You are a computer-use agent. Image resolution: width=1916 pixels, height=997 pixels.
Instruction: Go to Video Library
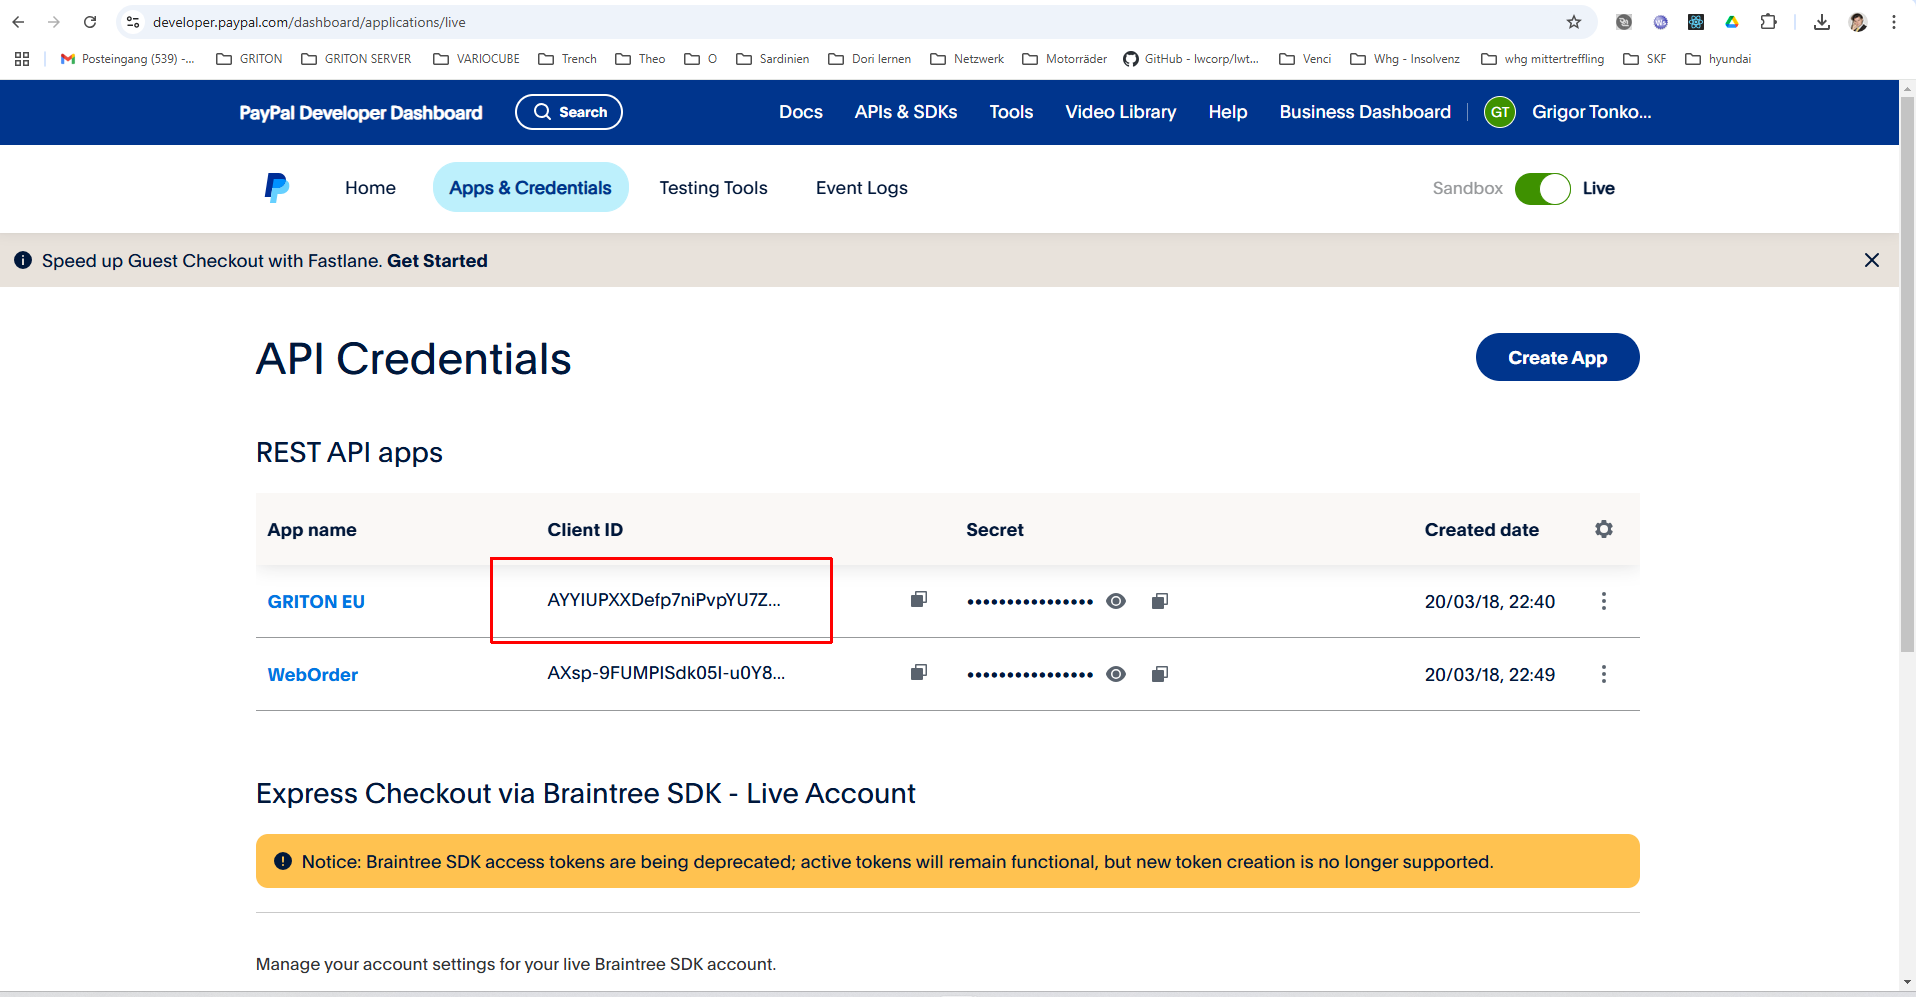1120,112
